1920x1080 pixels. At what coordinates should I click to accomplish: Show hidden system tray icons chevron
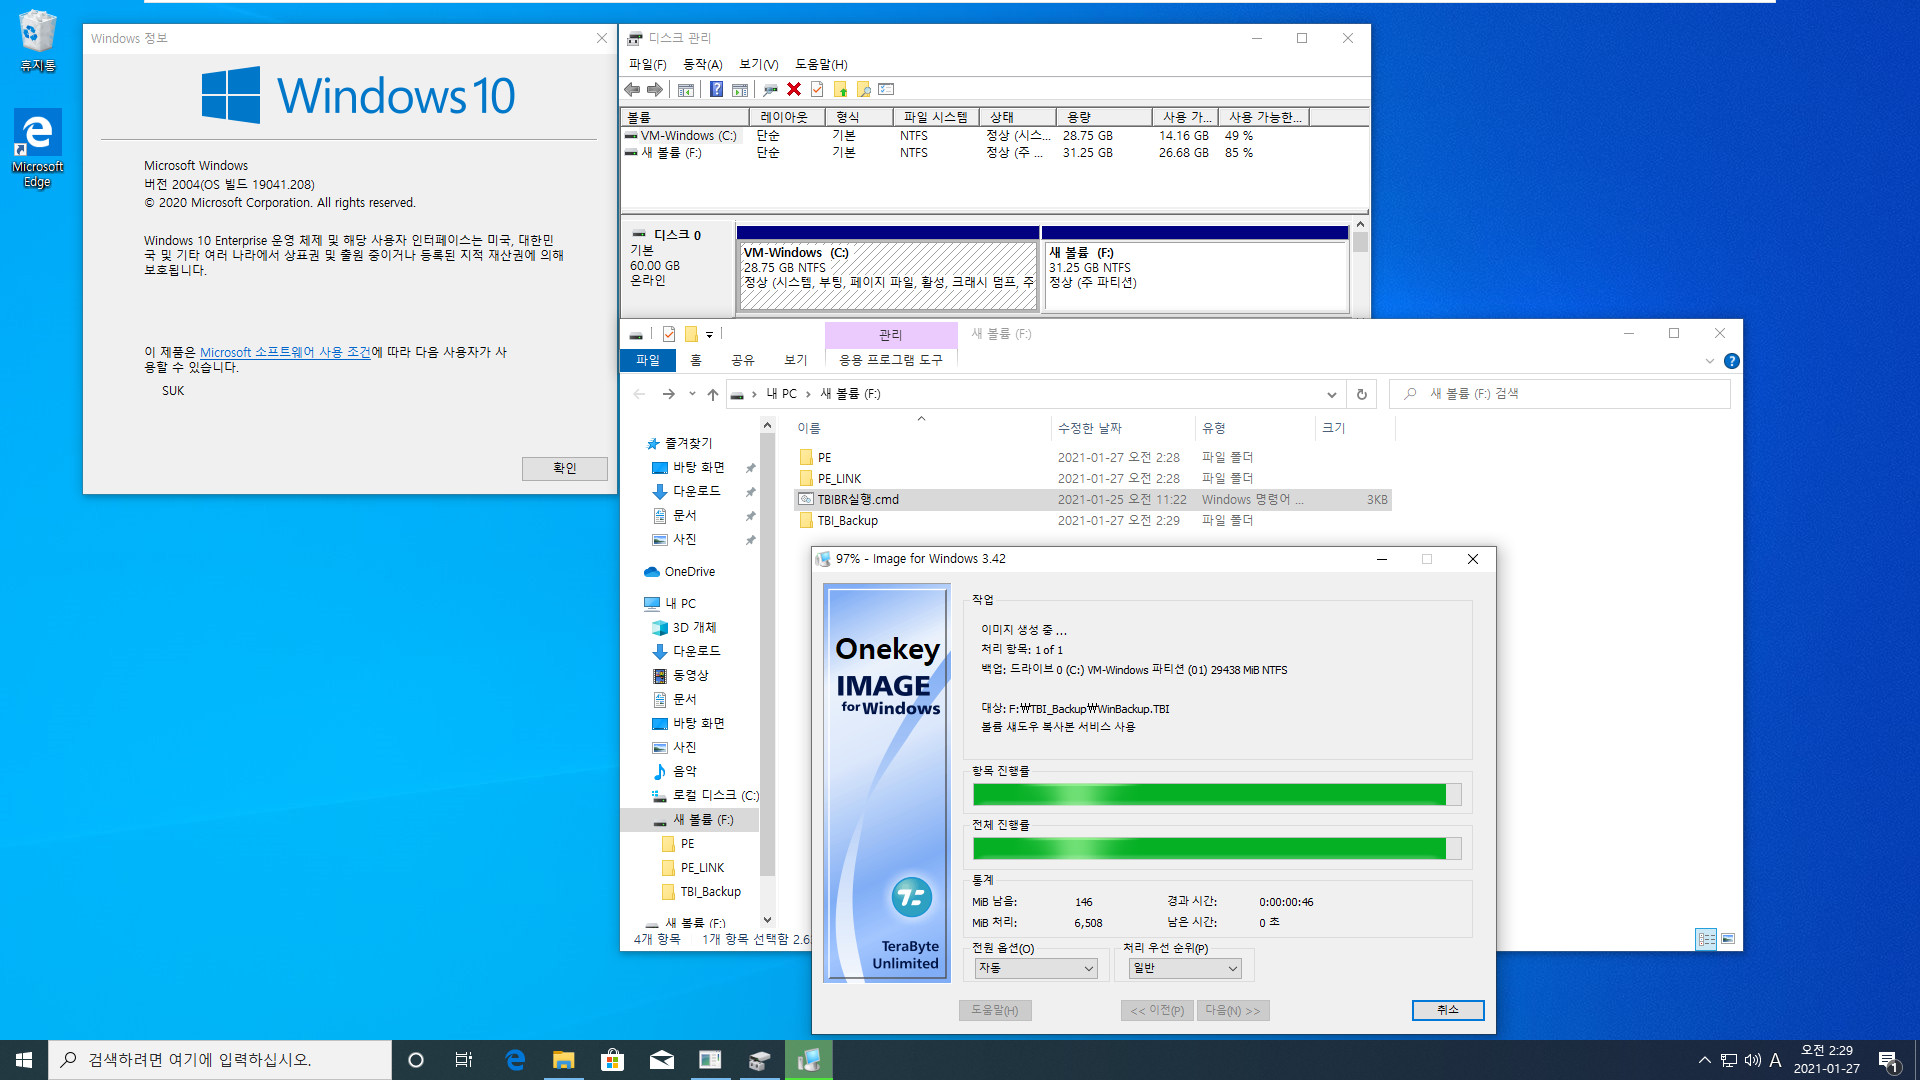point(1704,1060)
